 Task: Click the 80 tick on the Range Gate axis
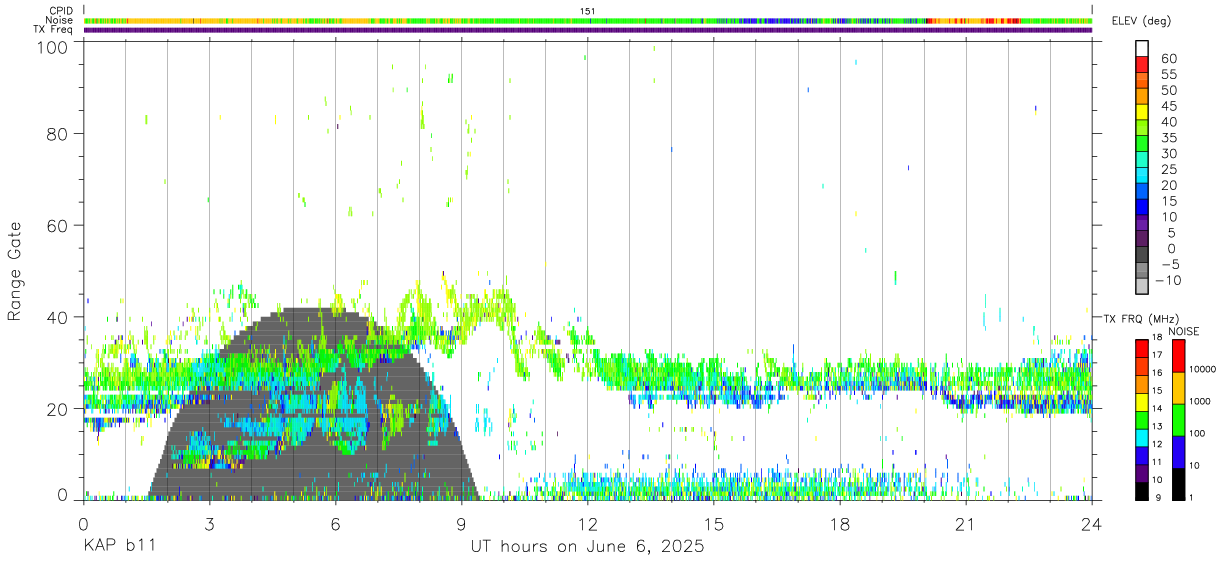coord(58,133)
